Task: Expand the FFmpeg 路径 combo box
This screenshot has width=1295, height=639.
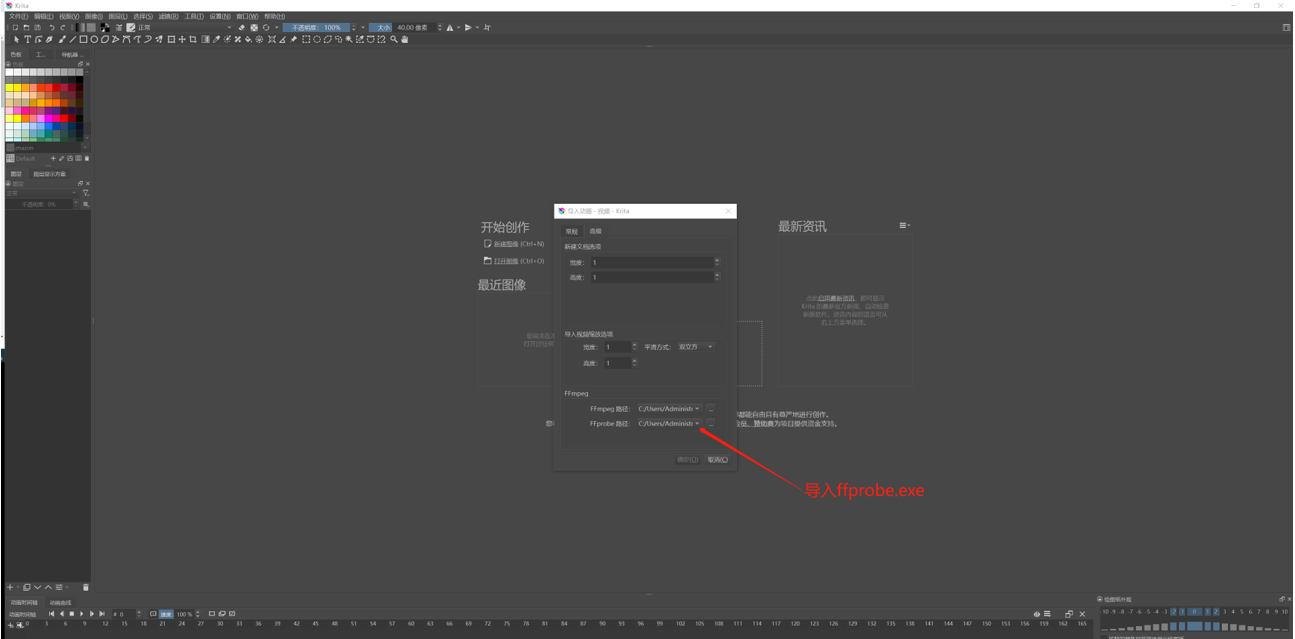Action: coord(669,408)
